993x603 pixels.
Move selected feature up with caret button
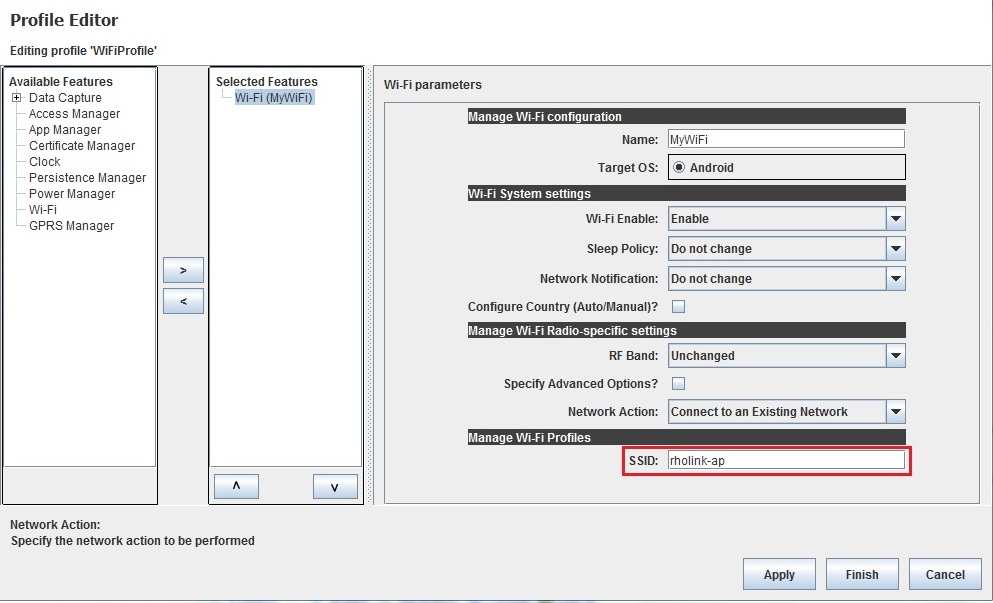point(236,486)
